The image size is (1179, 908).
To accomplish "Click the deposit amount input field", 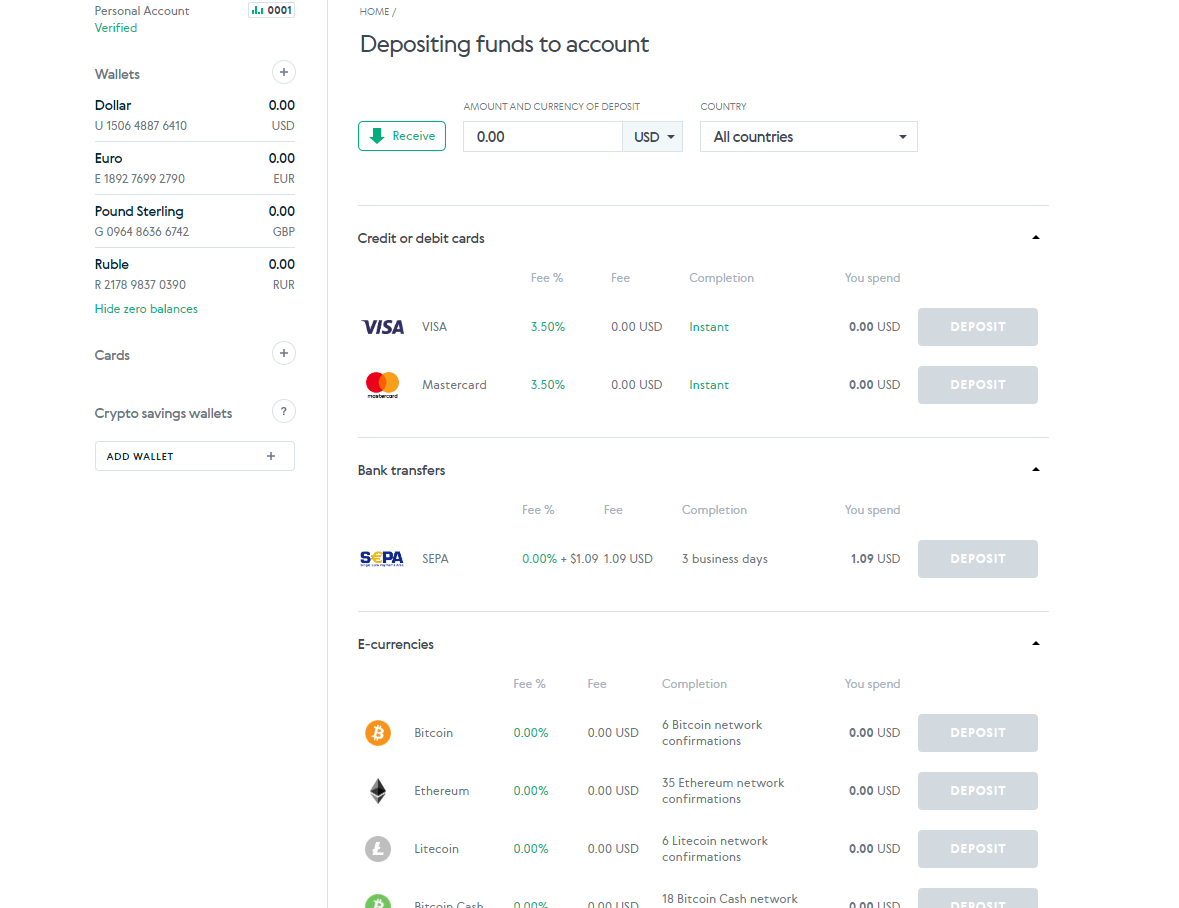I will click(x=543, y=137).
